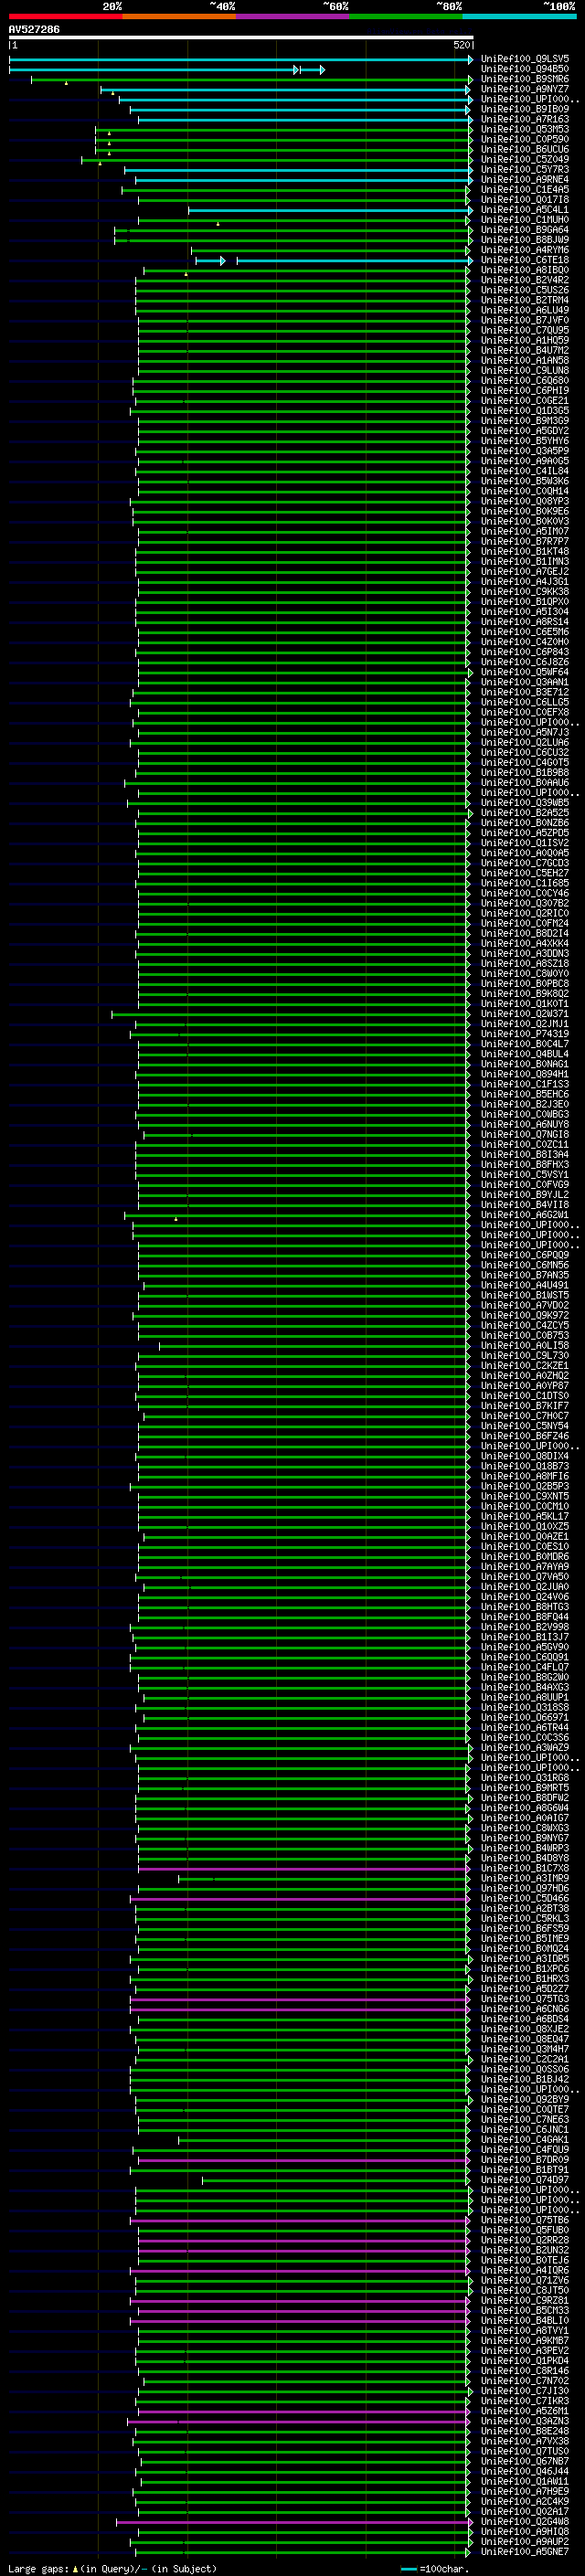The width and height of the screenshot is (585, 2576).
Task: Open hit UniRef100_A6G2W1
Action: click(x=524, y=1215)
